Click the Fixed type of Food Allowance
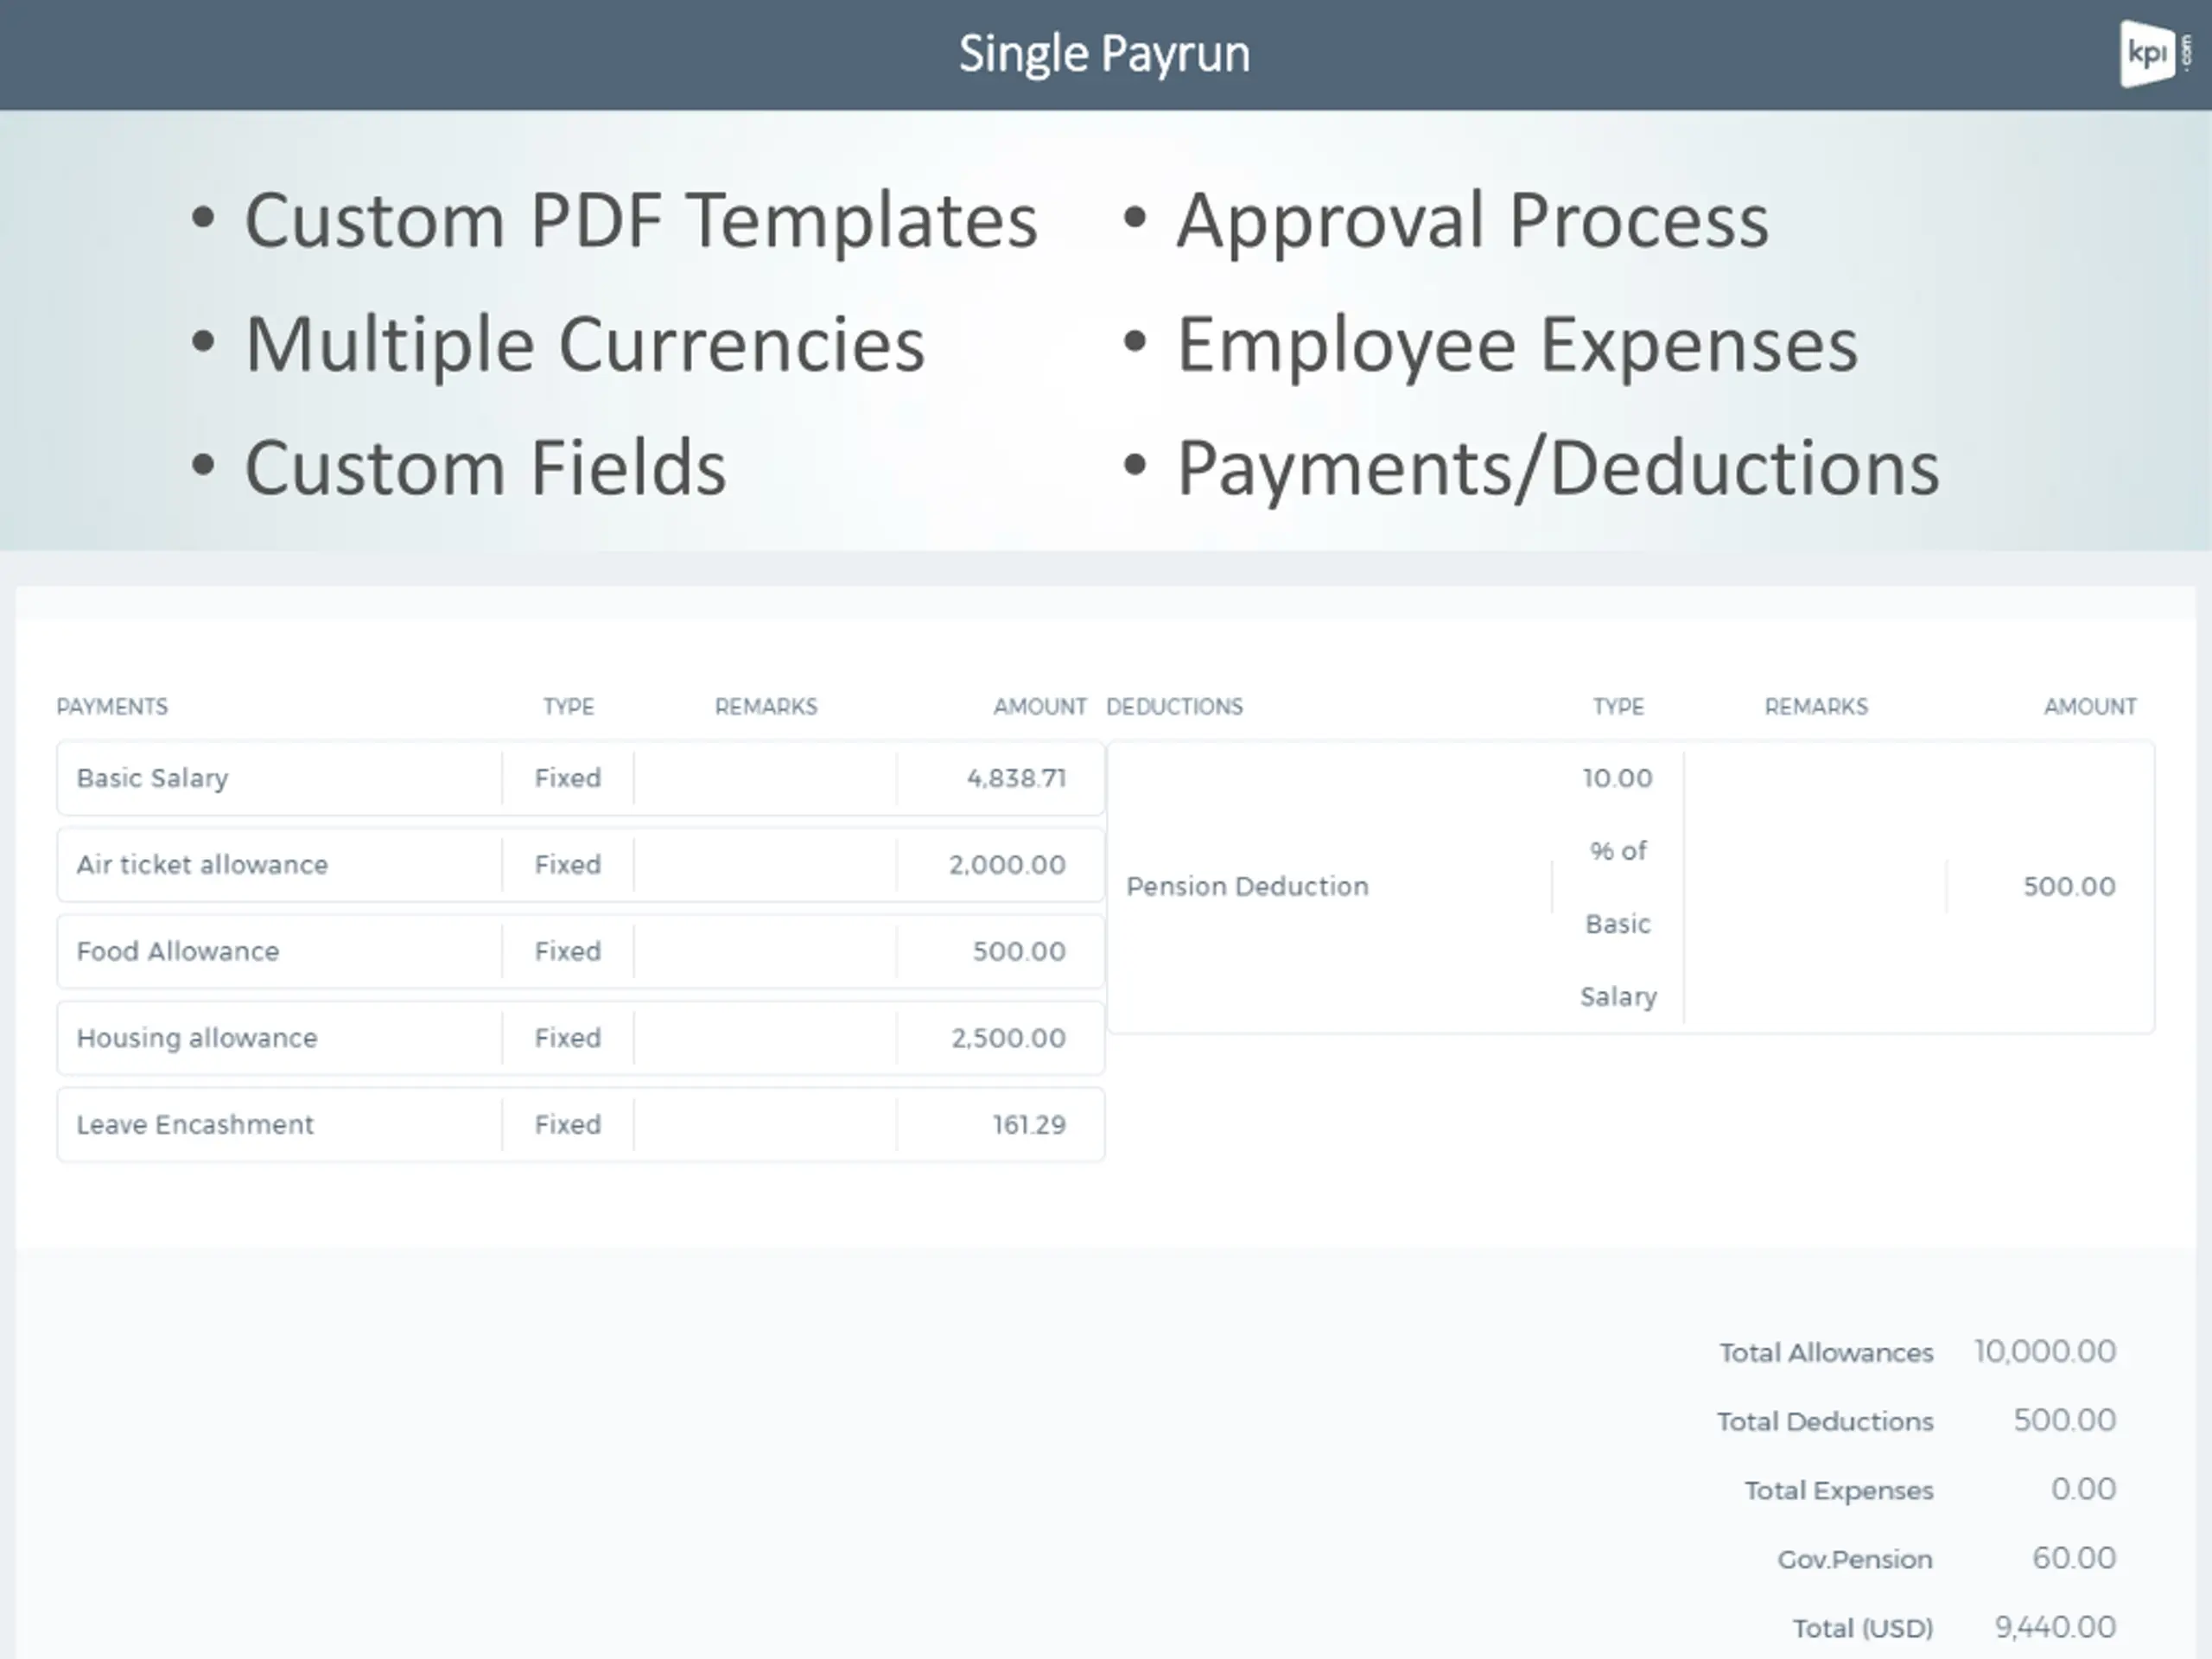 (568, 951)
